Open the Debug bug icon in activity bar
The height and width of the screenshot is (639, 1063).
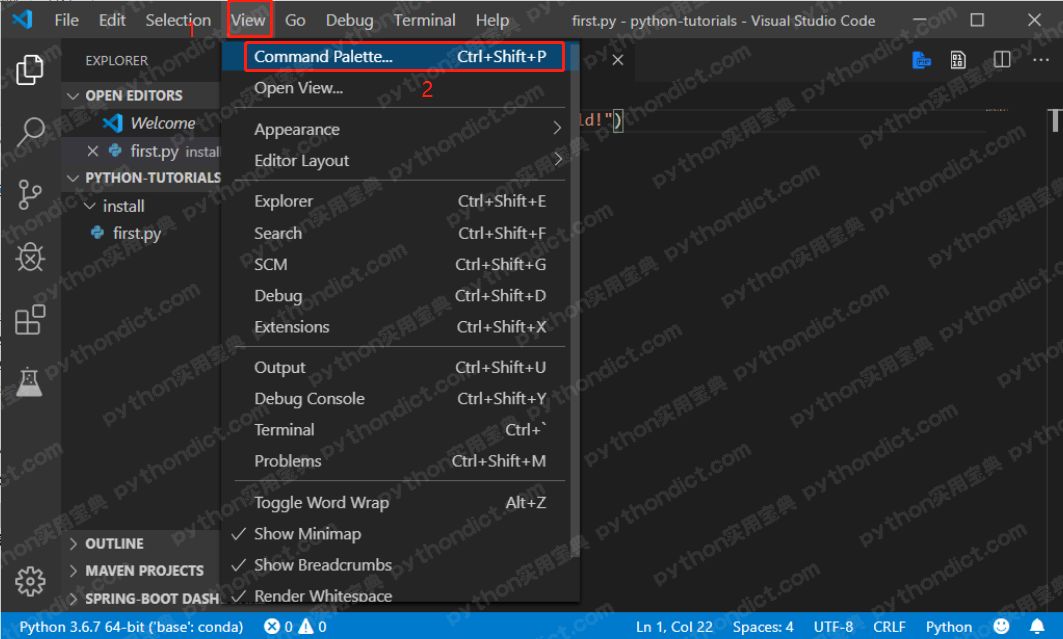point(30,257)
